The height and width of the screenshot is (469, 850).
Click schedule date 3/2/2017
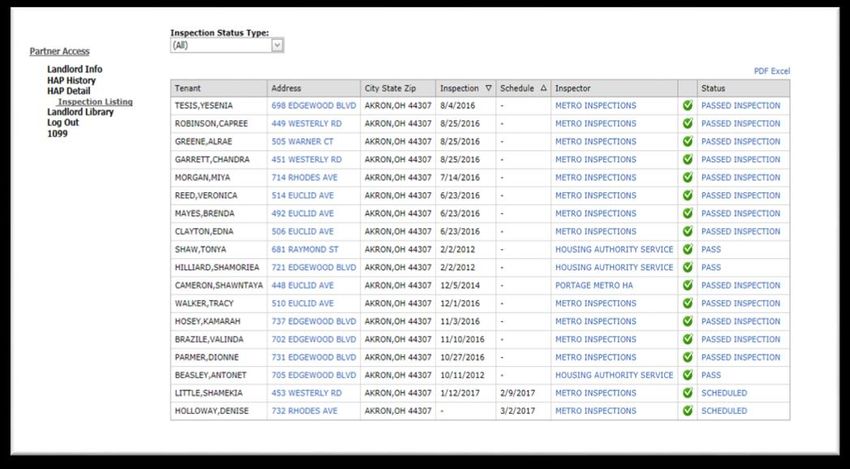point(517,410)
